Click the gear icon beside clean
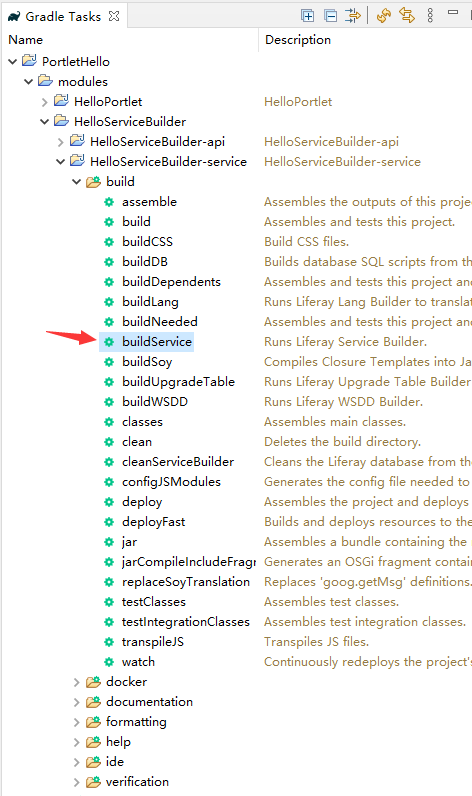Image resolution: width=472 pixels, height=796 pixels. point(109,442)
